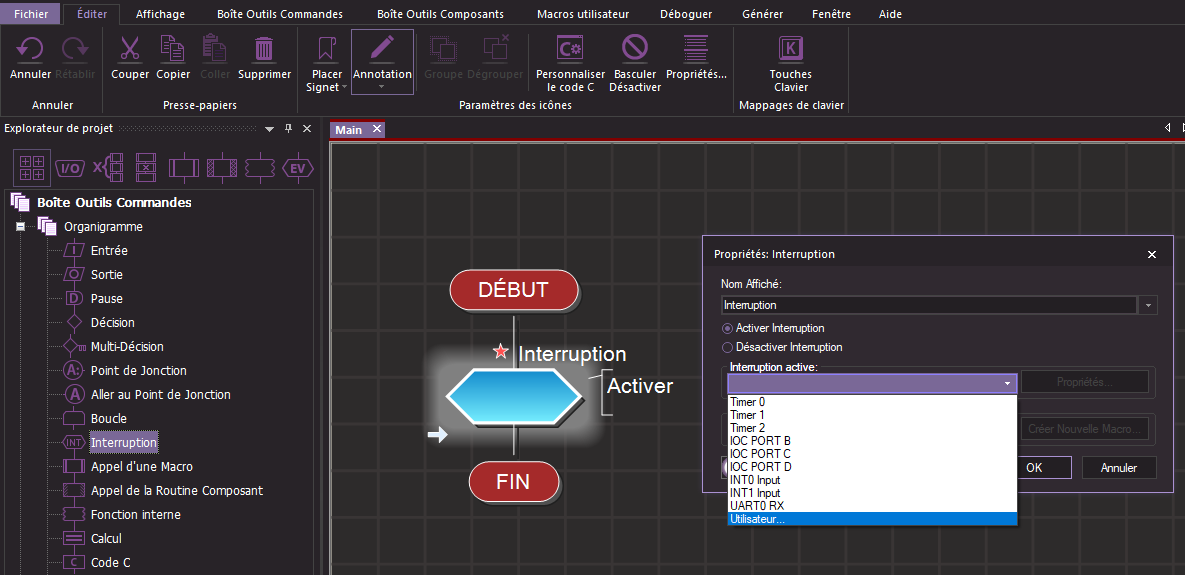The height and width of the screenshot is (575, 1185).
Task: Collapse the Organigramme tree node
Action: click(20, 227)
